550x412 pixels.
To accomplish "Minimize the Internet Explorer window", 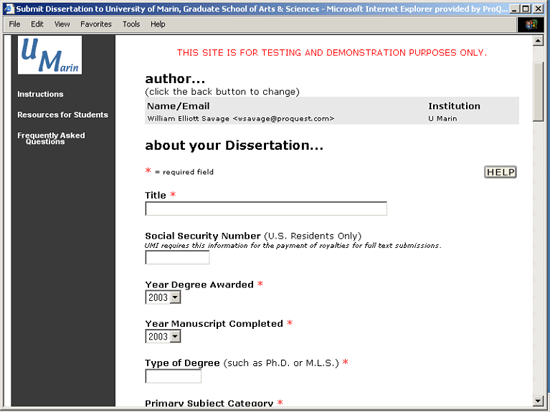I will click(x=514, y=9).
